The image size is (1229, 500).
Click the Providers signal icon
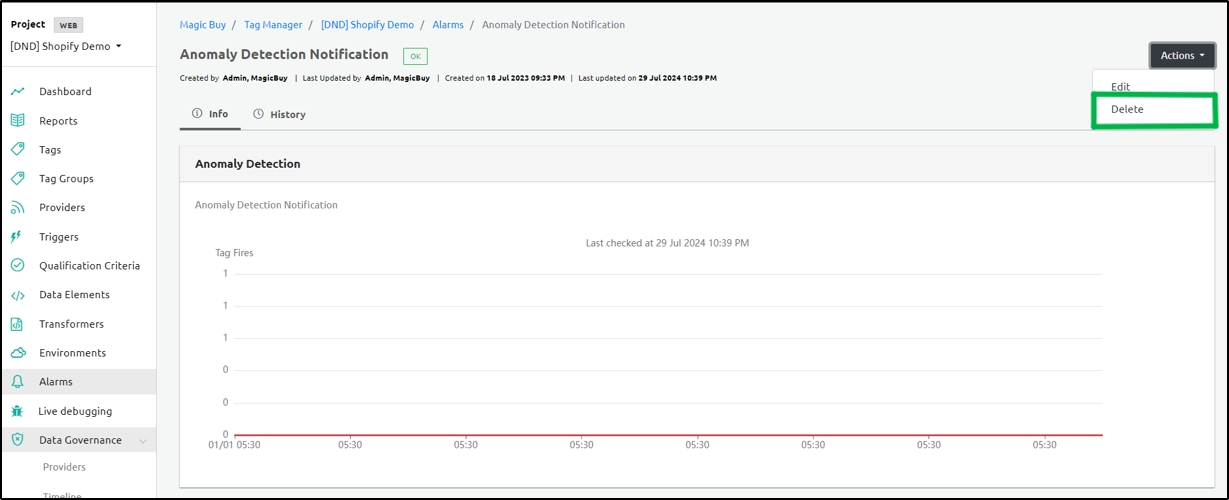click(18, 207)
